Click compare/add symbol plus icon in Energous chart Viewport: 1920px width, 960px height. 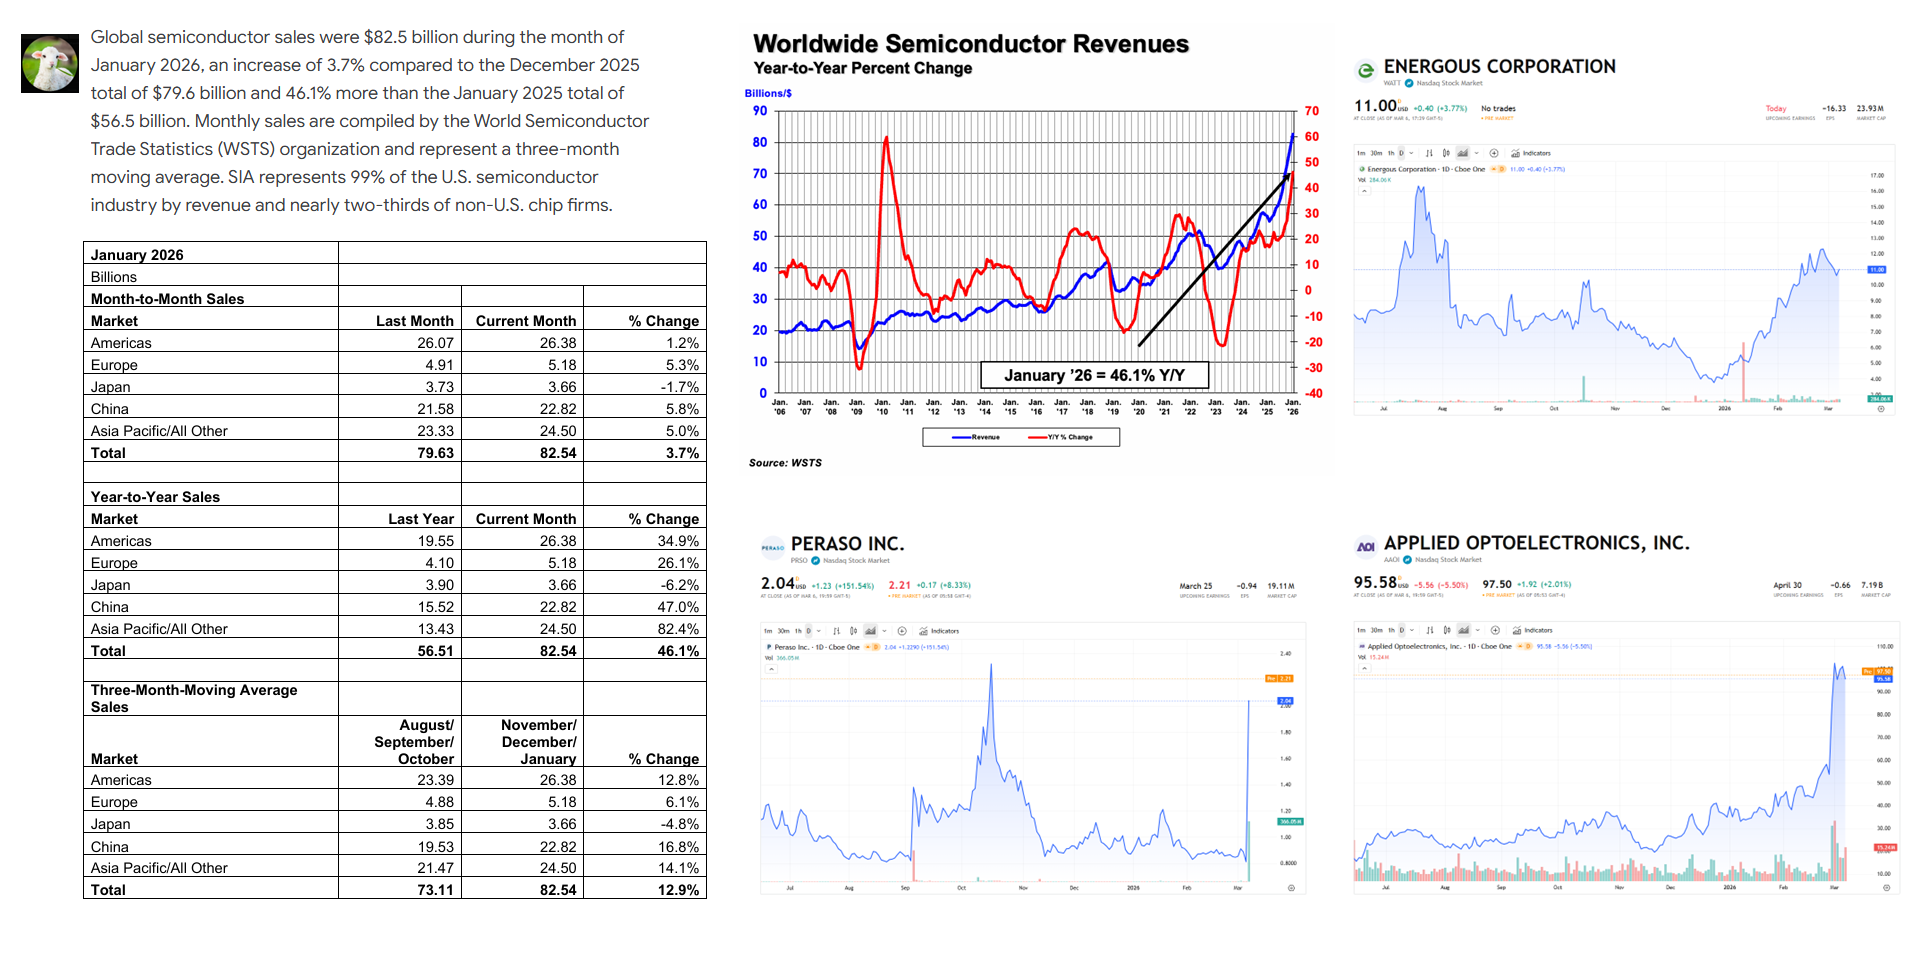coord(1494,153)
